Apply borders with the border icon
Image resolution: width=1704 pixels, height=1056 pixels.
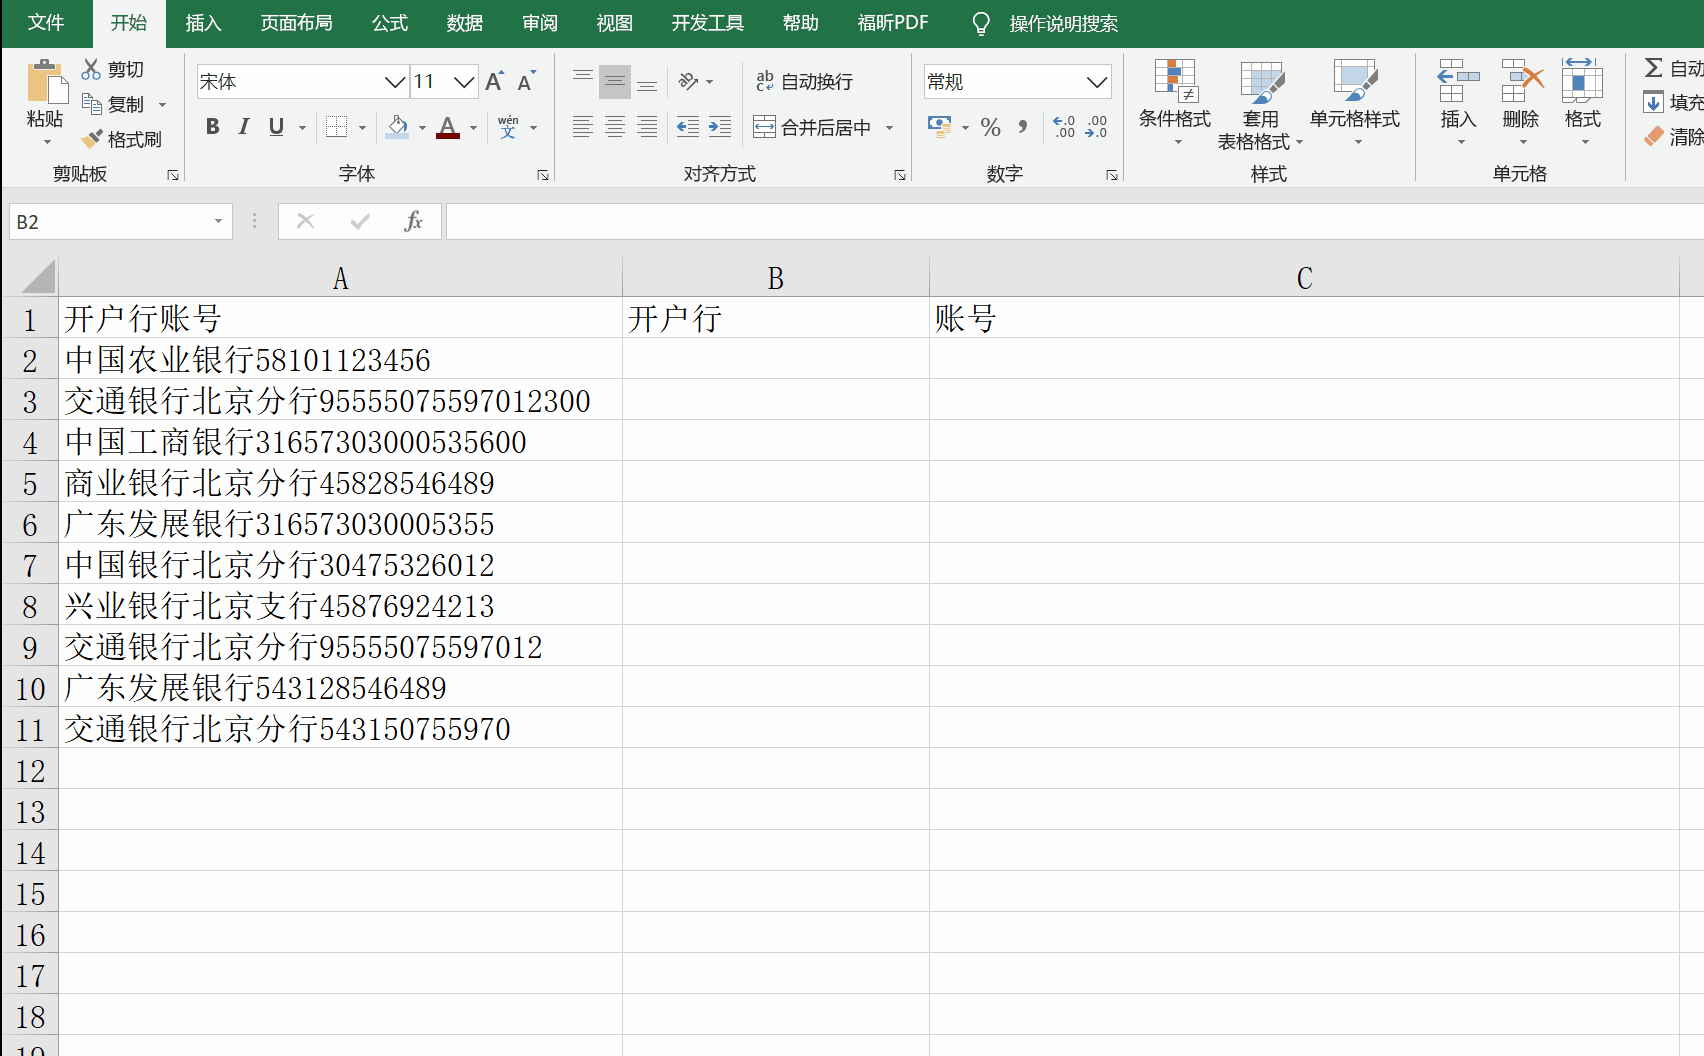click(337, 127)
